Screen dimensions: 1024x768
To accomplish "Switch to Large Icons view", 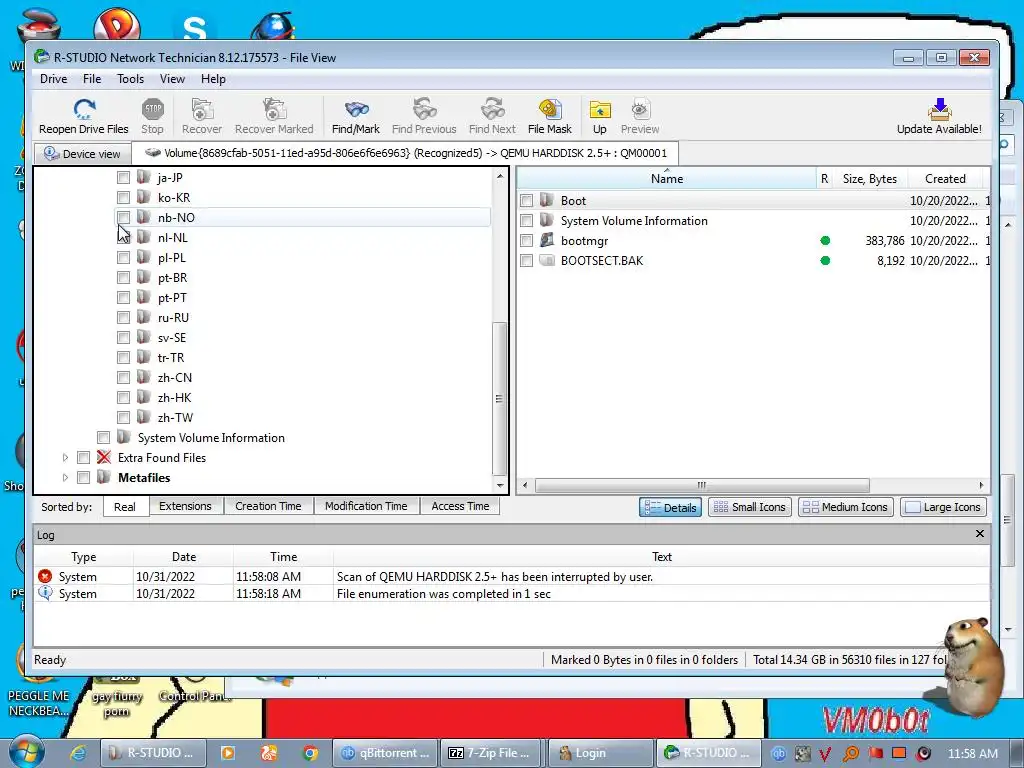I will coord(944,507).
